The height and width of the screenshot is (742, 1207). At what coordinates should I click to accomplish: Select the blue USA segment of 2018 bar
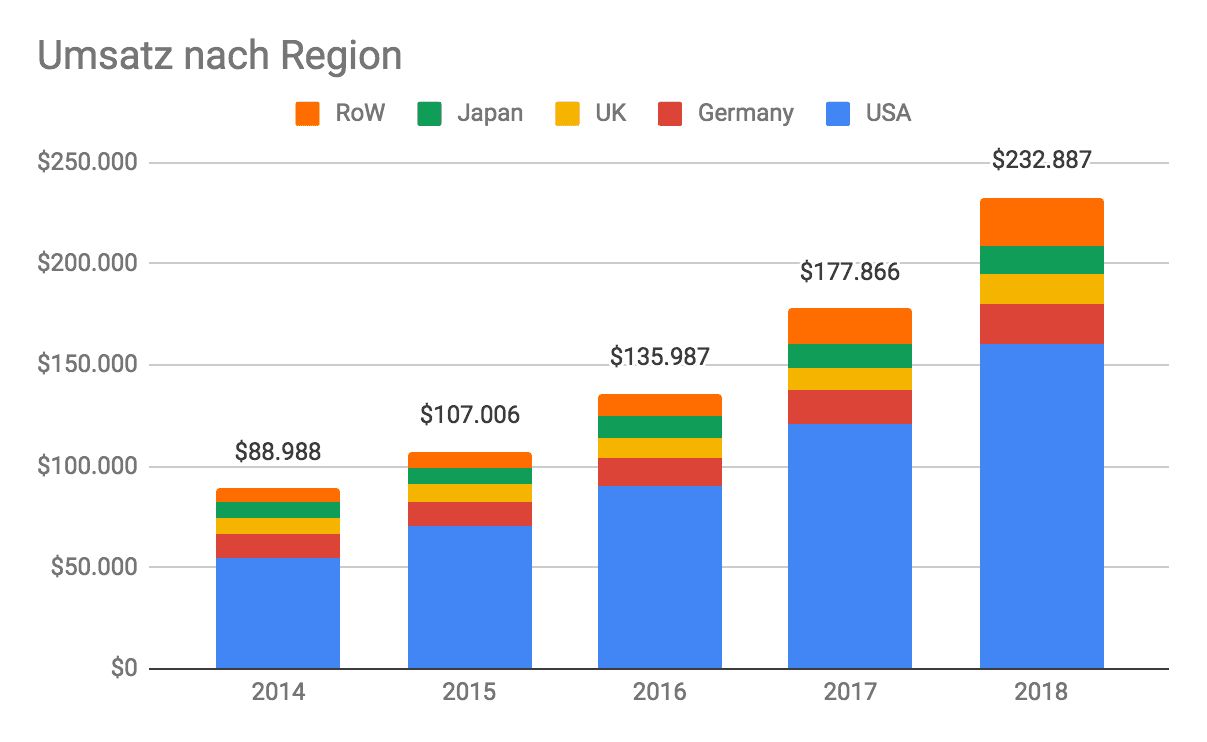[x=1042, y=506]
